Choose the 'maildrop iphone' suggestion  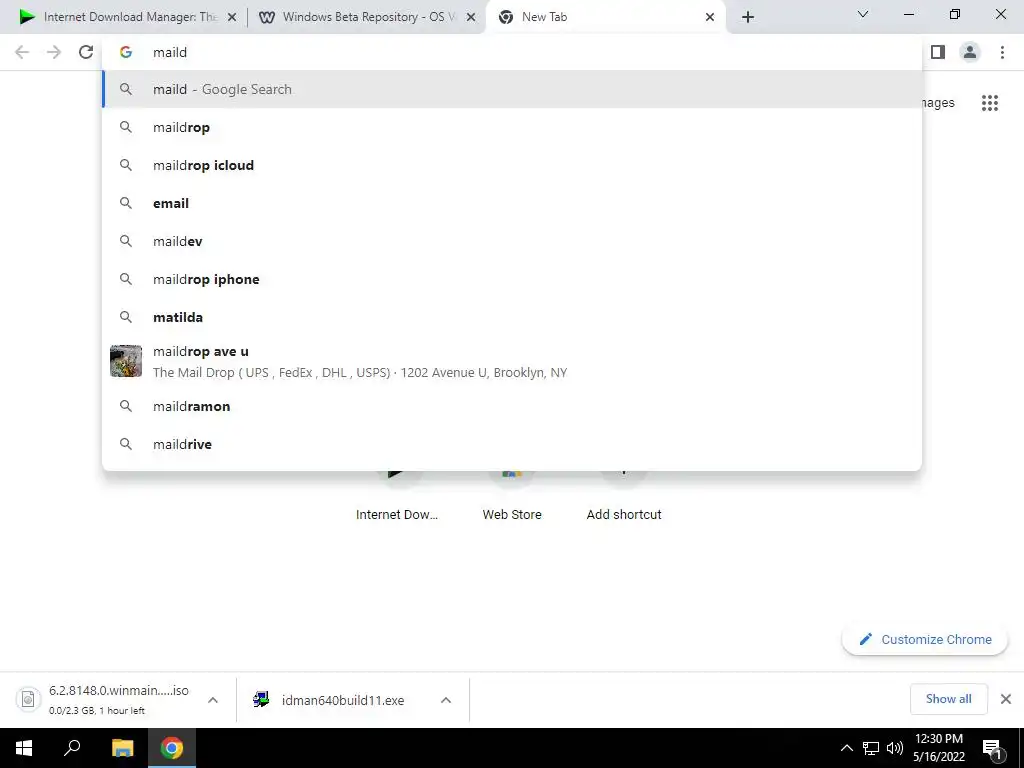tap(512, 279)
